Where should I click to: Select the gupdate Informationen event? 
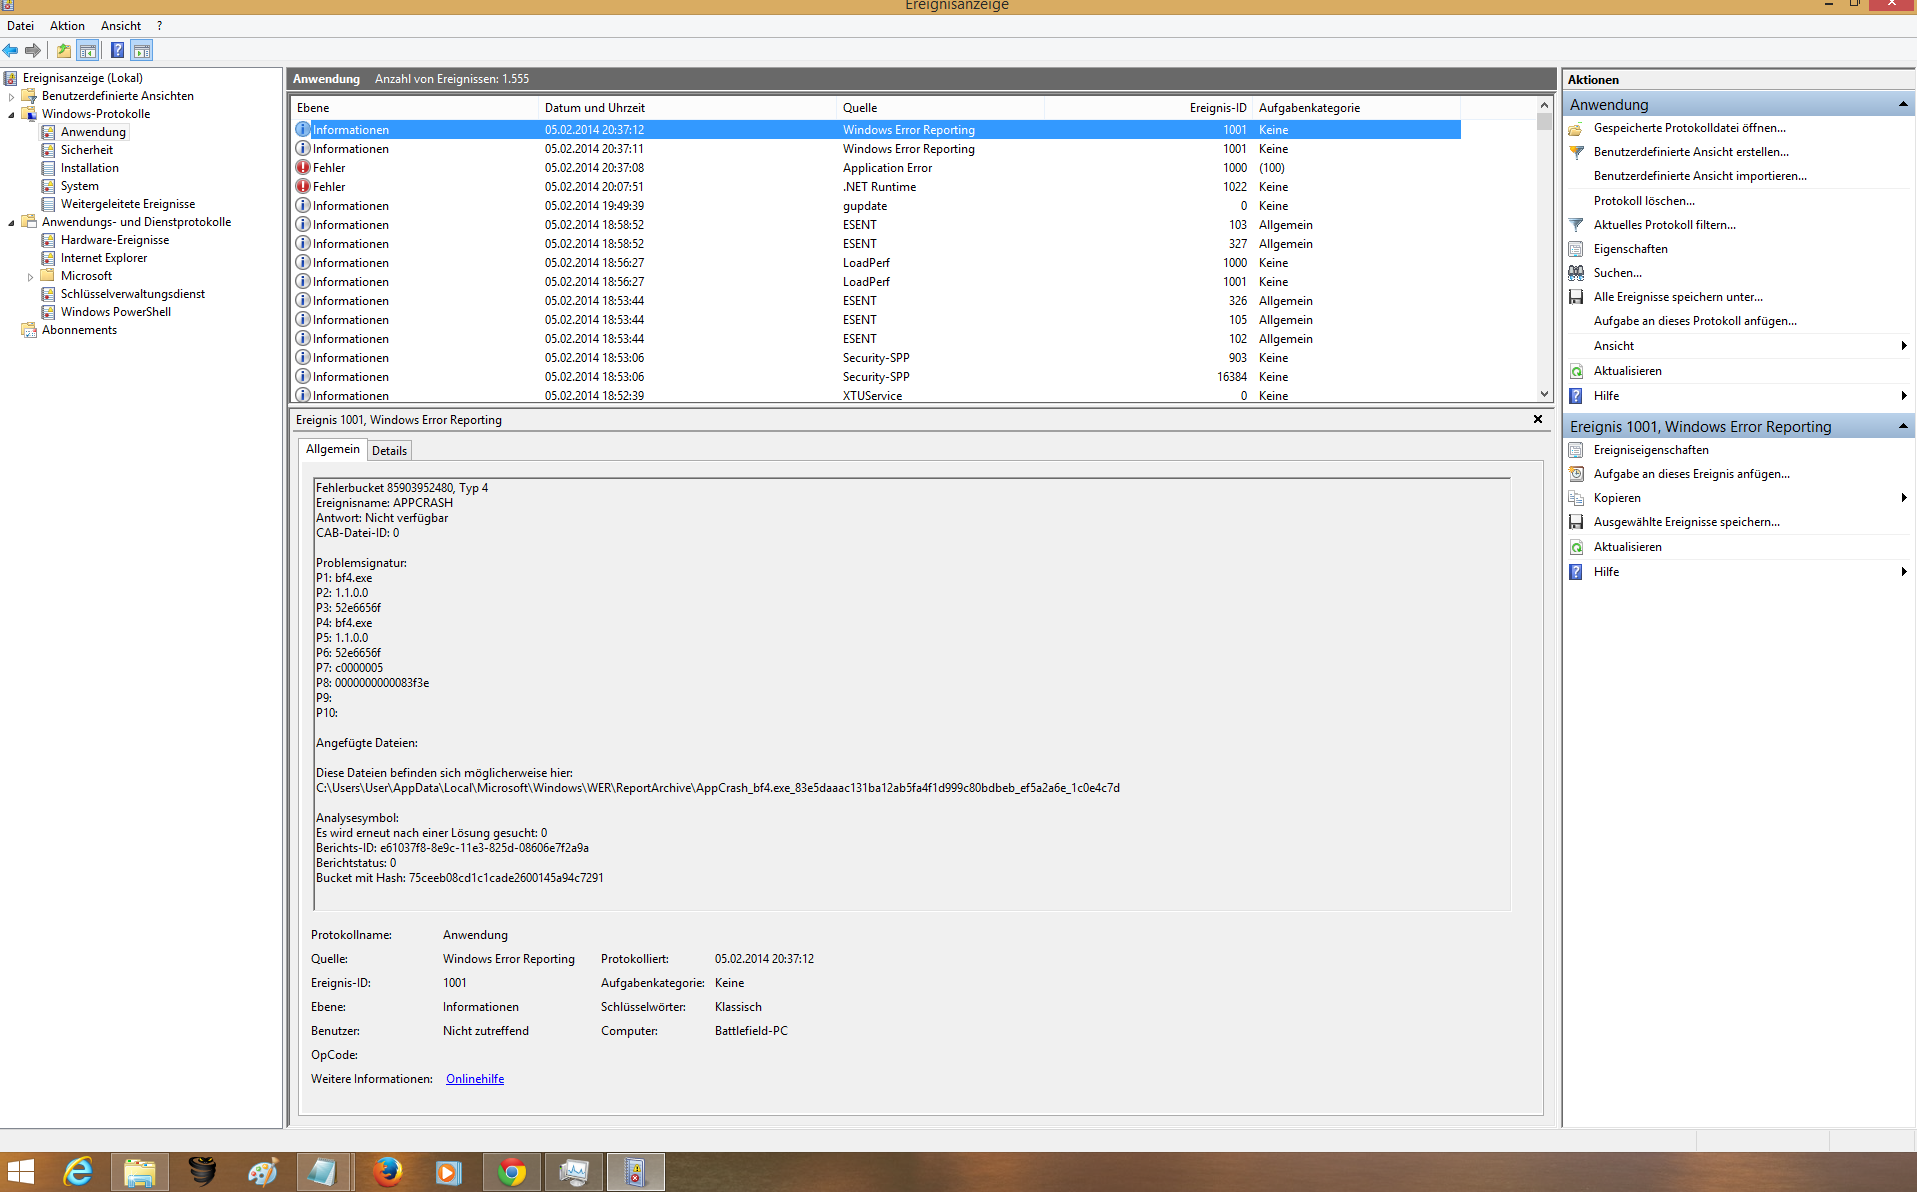(x=876, y=206)
